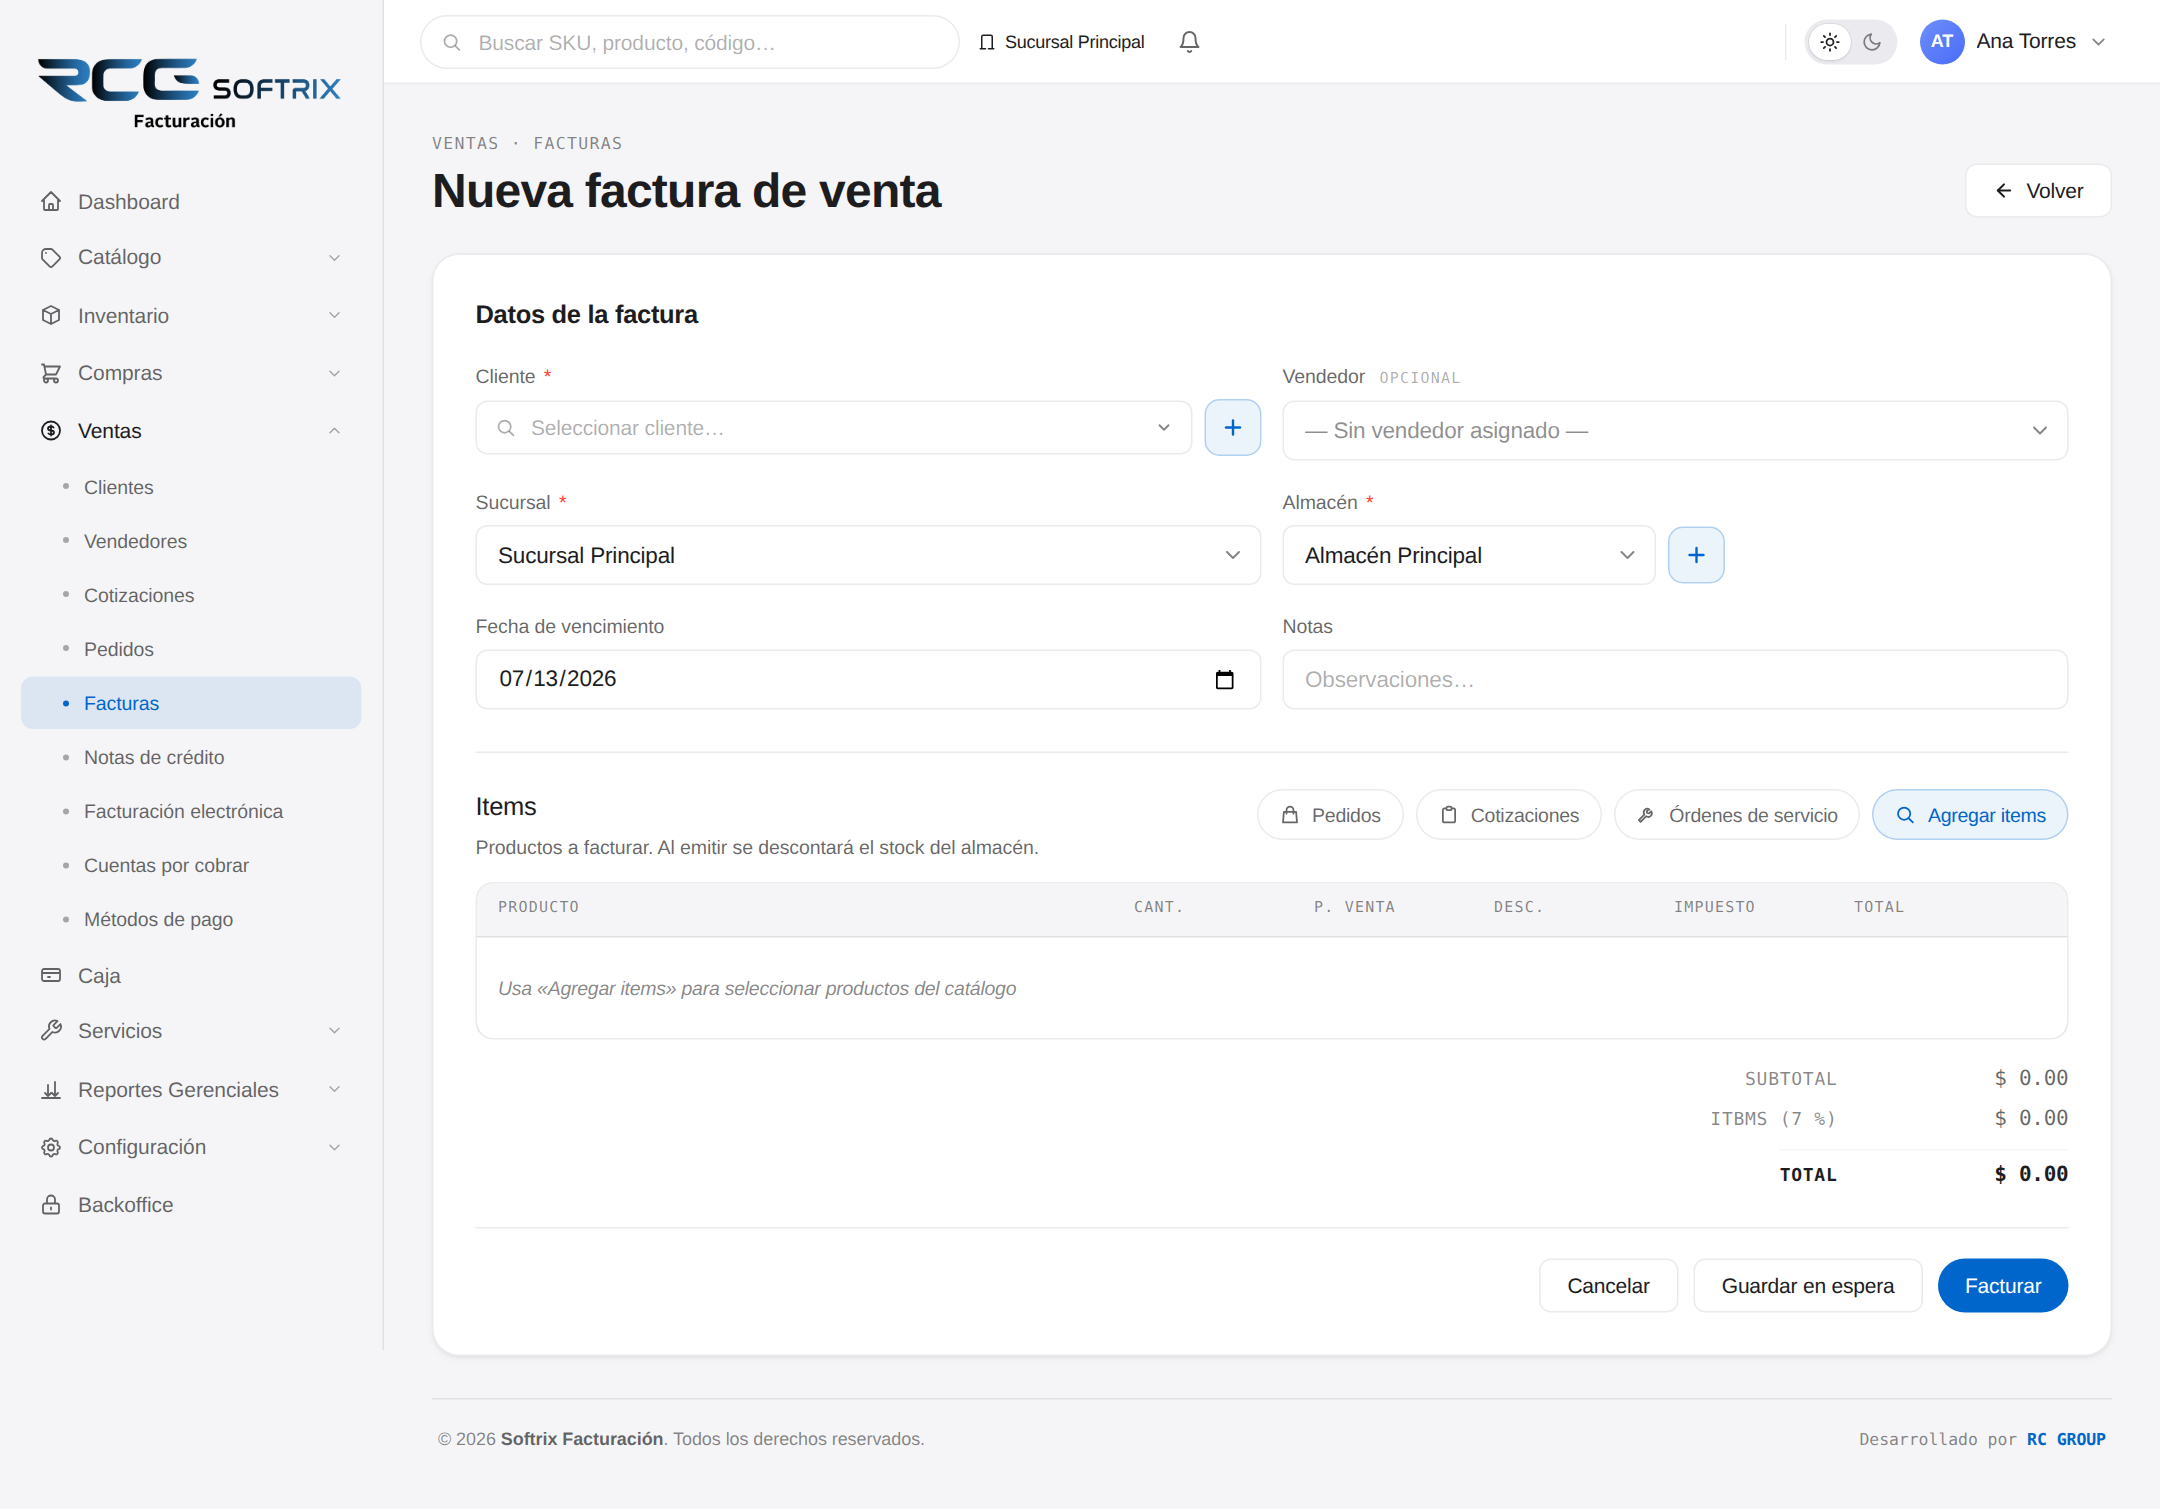Screen dimensions: 2160x1509
Task: Open the Sucursal dropdown
Action: coord(868,556)
